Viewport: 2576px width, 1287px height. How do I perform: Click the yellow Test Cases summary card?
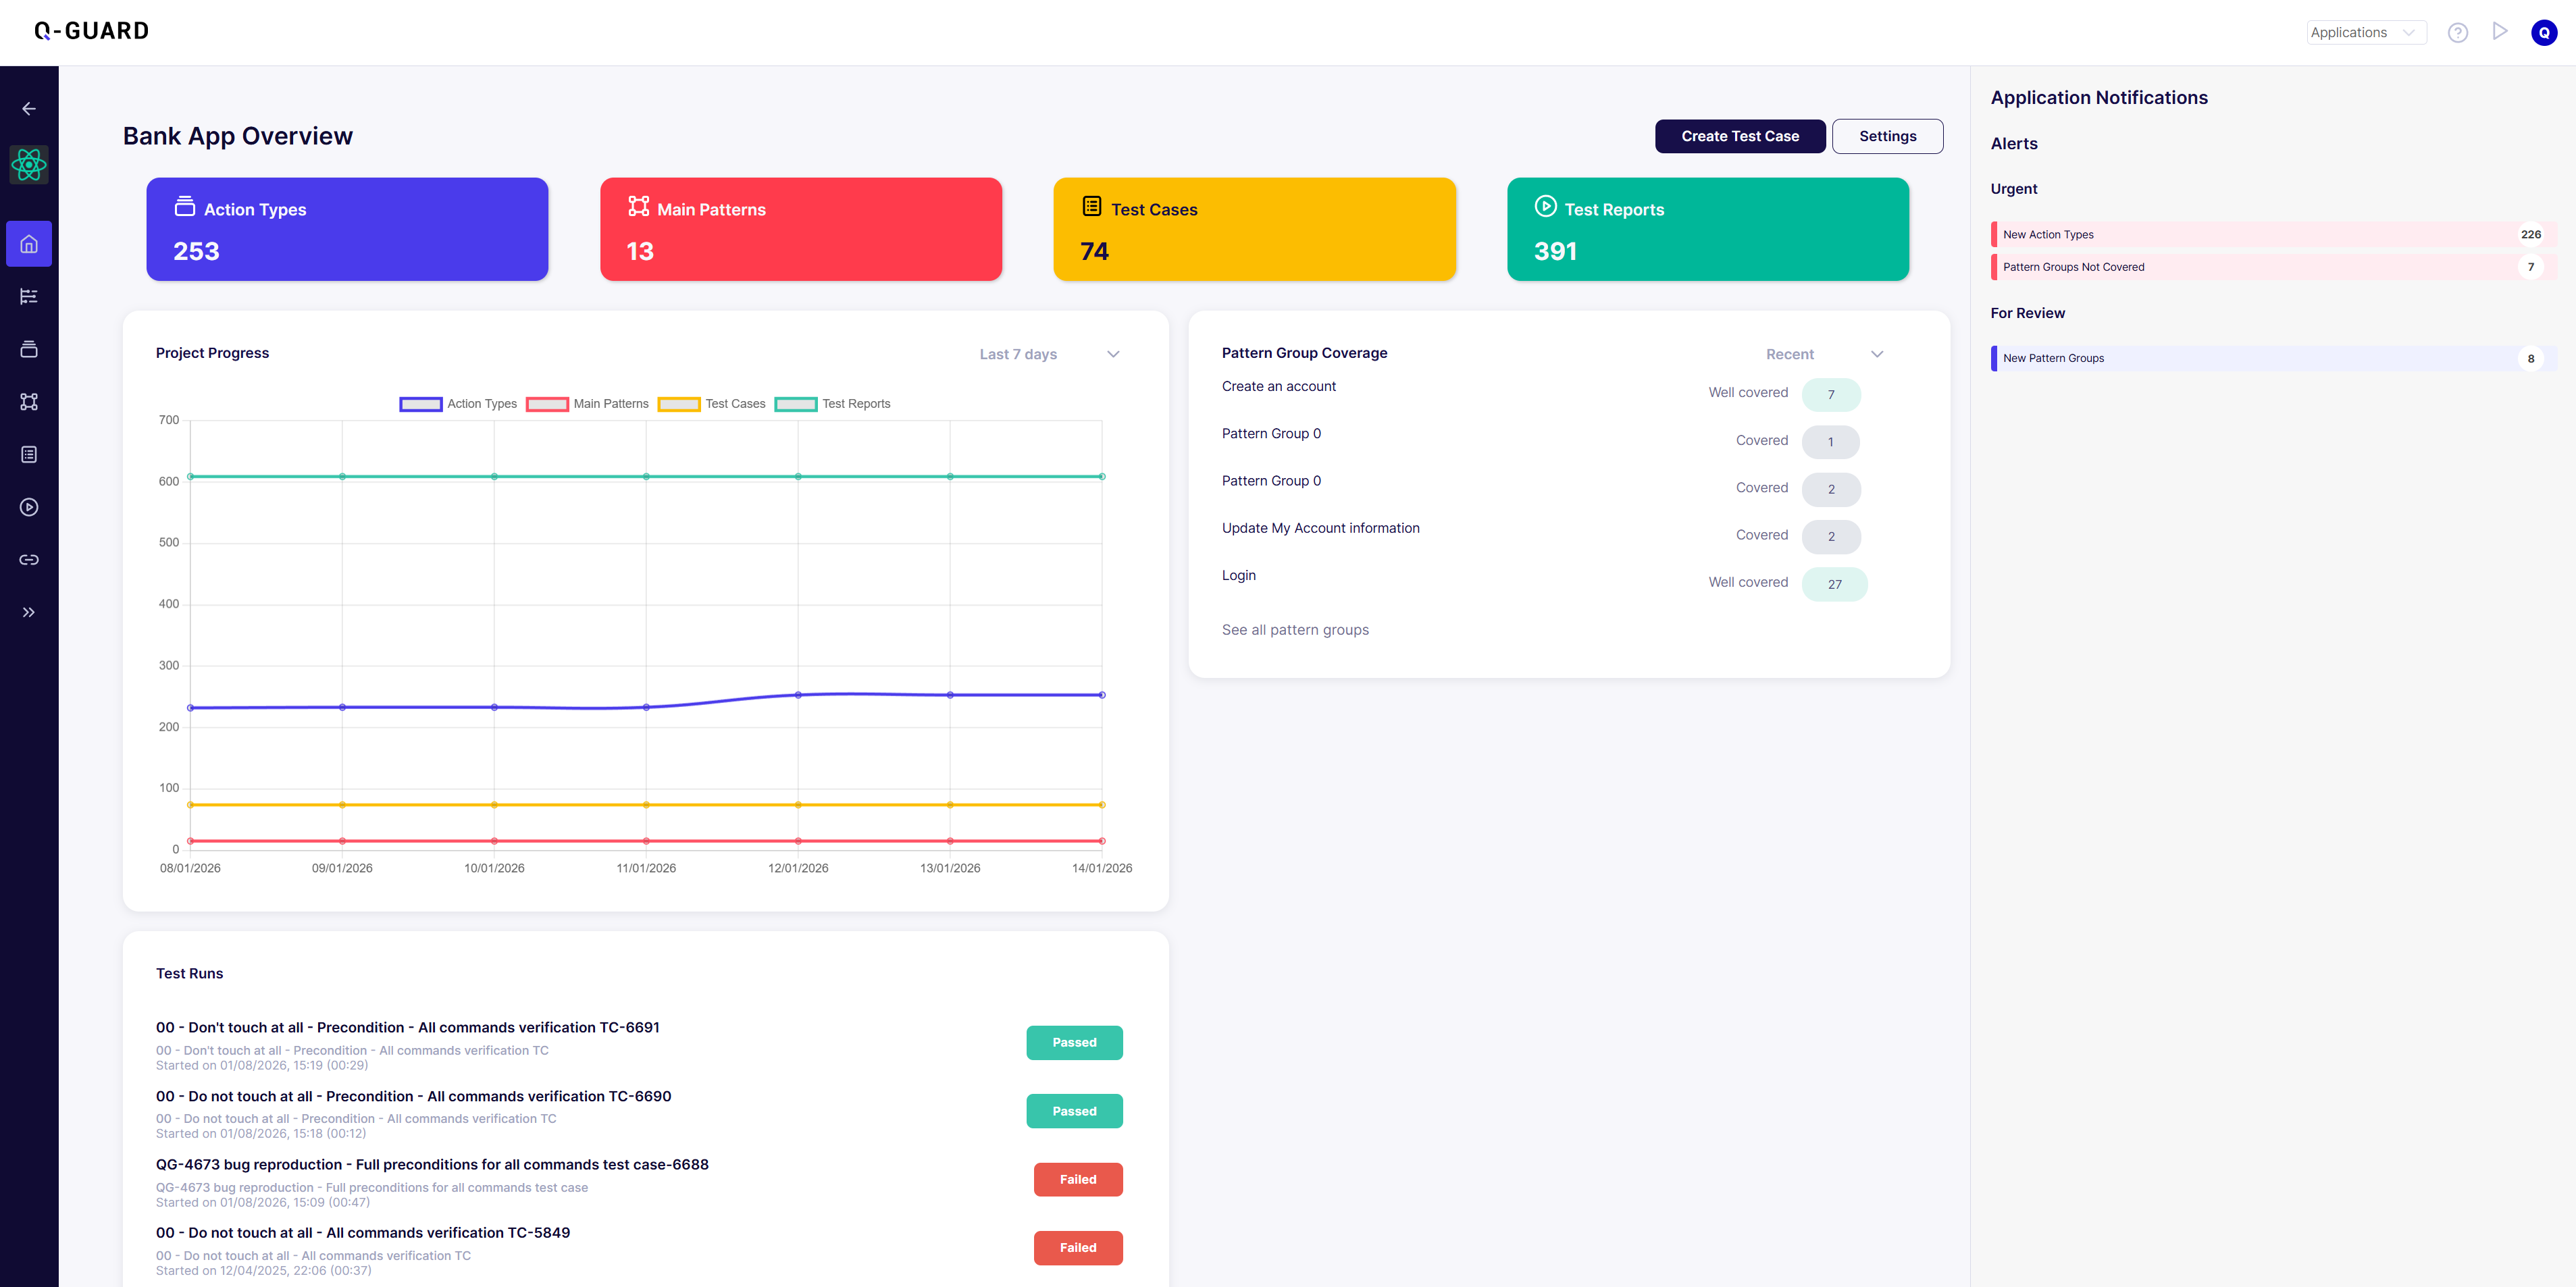[x=1255, y=229]
